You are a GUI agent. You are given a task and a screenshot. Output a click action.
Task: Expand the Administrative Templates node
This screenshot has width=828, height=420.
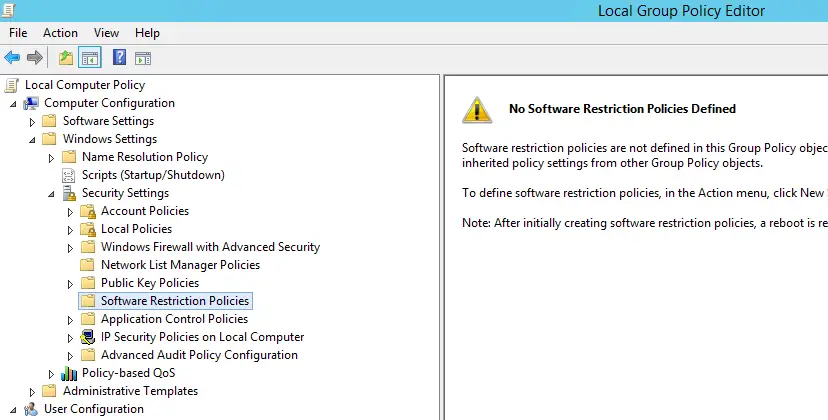[32, 391]
